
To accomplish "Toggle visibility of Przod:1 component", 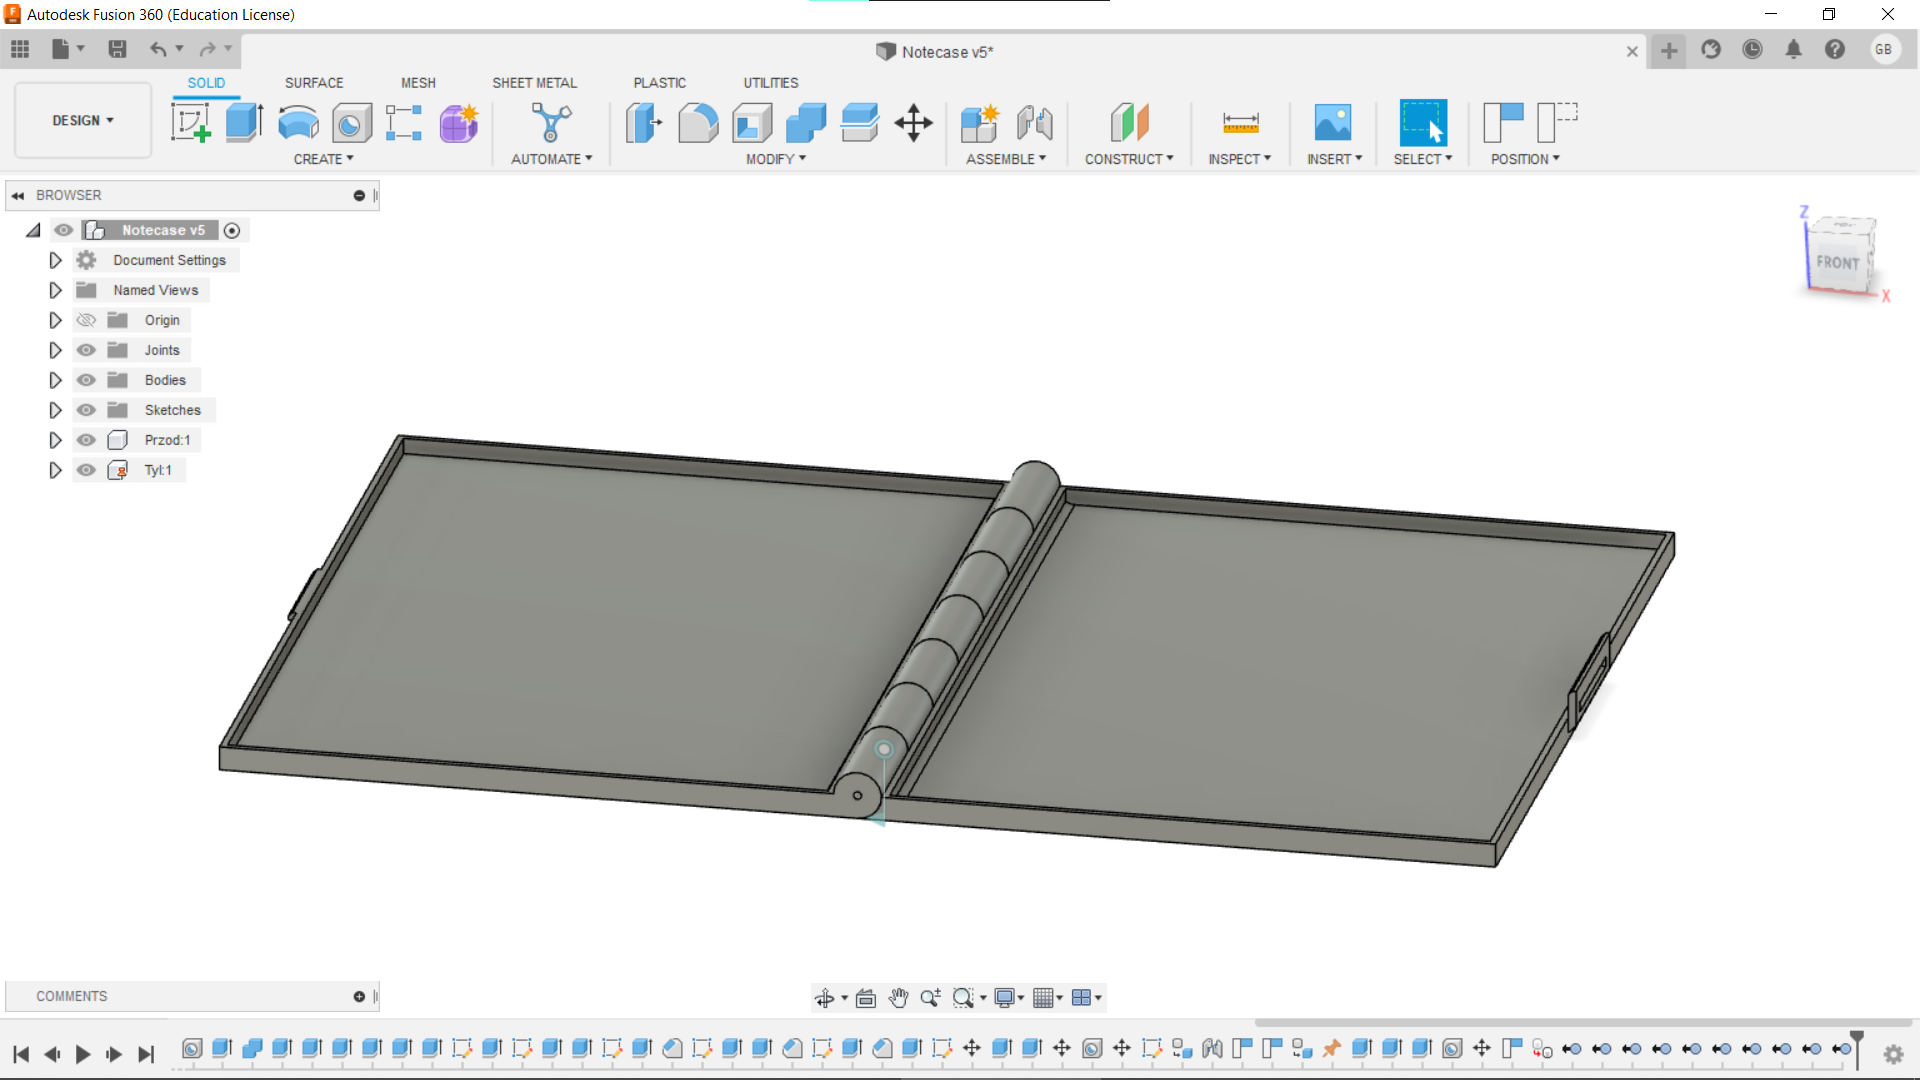I will pyautogui.click(x=87, y=440).
